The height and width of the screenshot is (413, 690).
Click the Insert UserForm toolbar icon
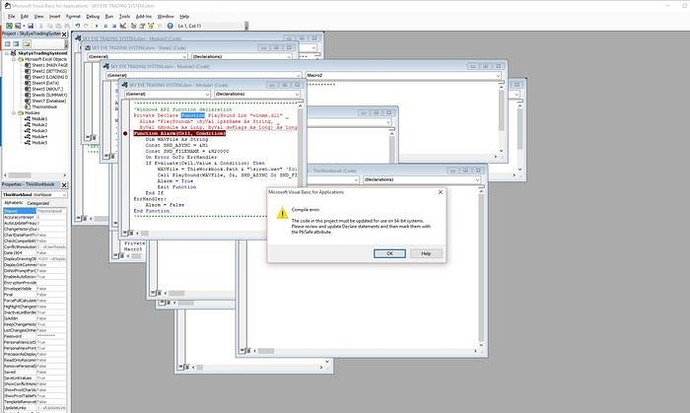tap(18, 26)
